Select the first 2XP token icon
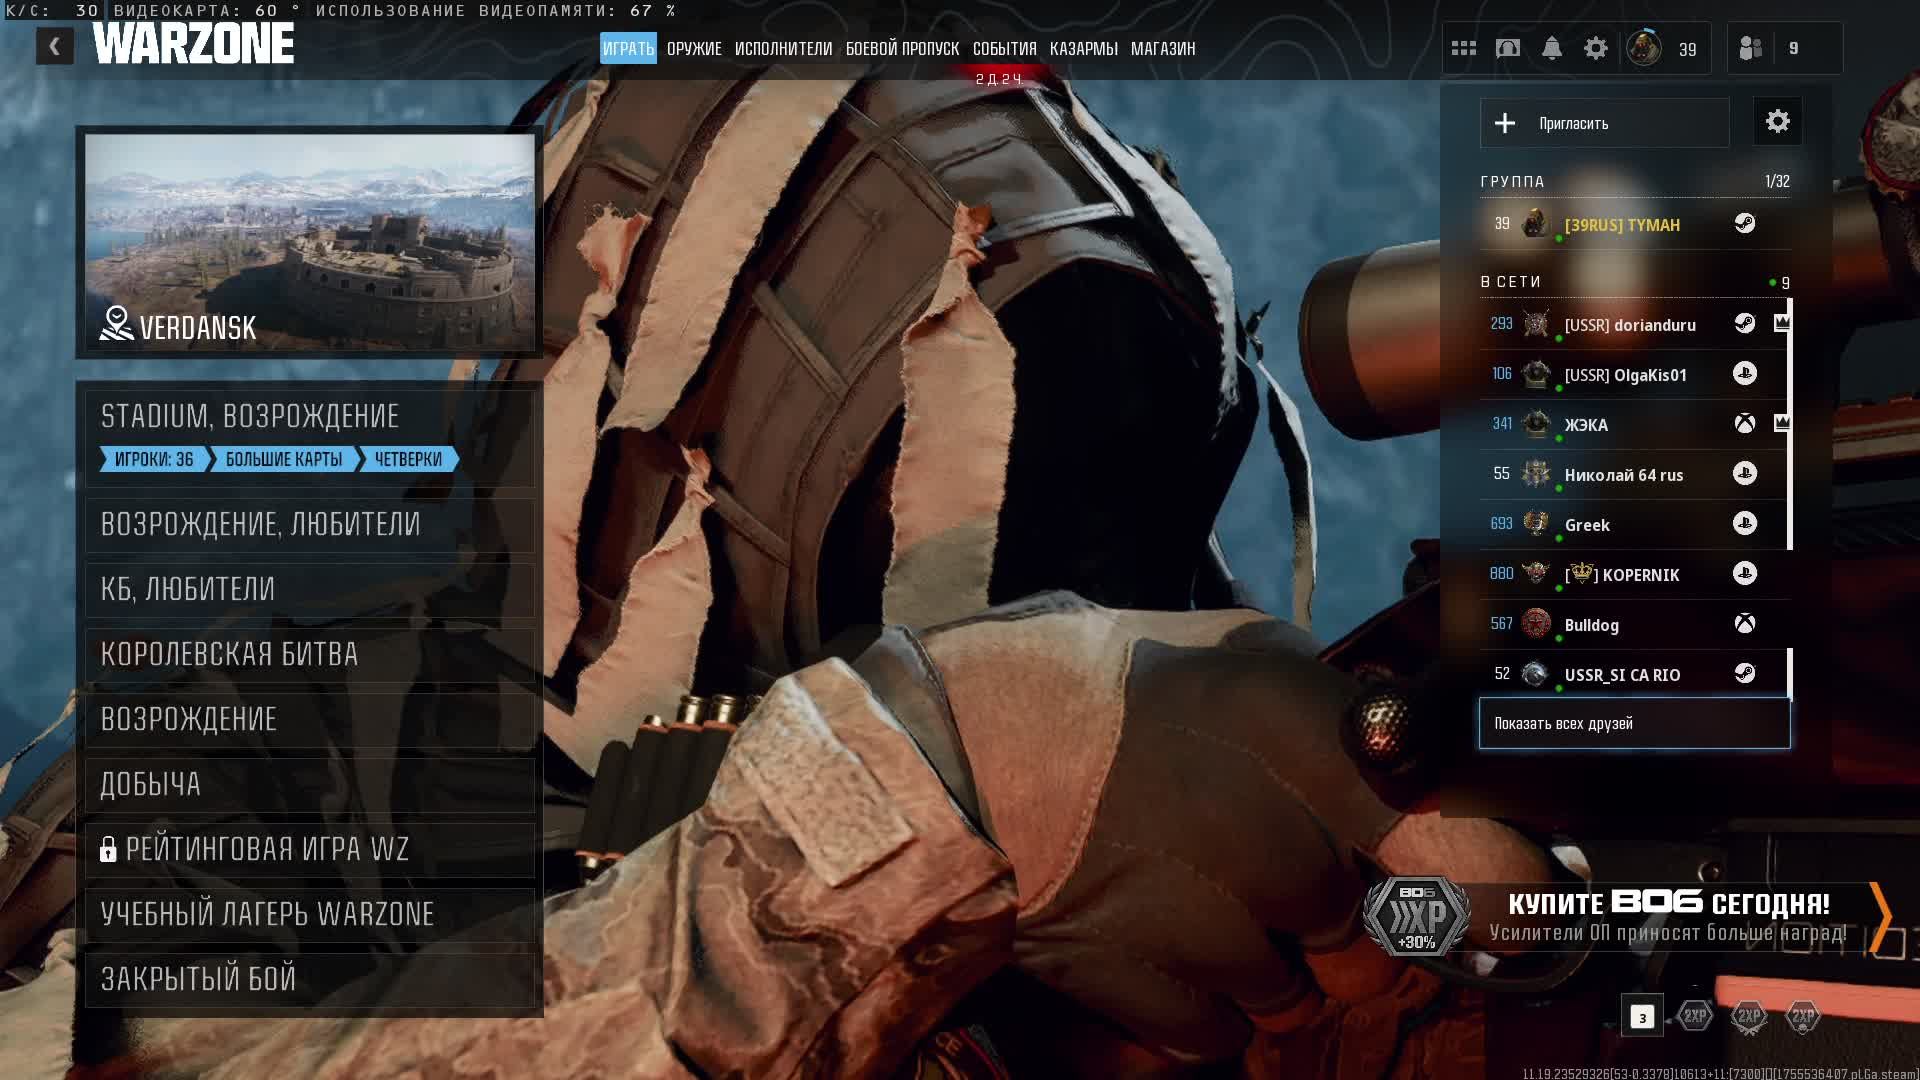The width and height of the screenshot is (1920, 1080). tap(1695, 1016)
